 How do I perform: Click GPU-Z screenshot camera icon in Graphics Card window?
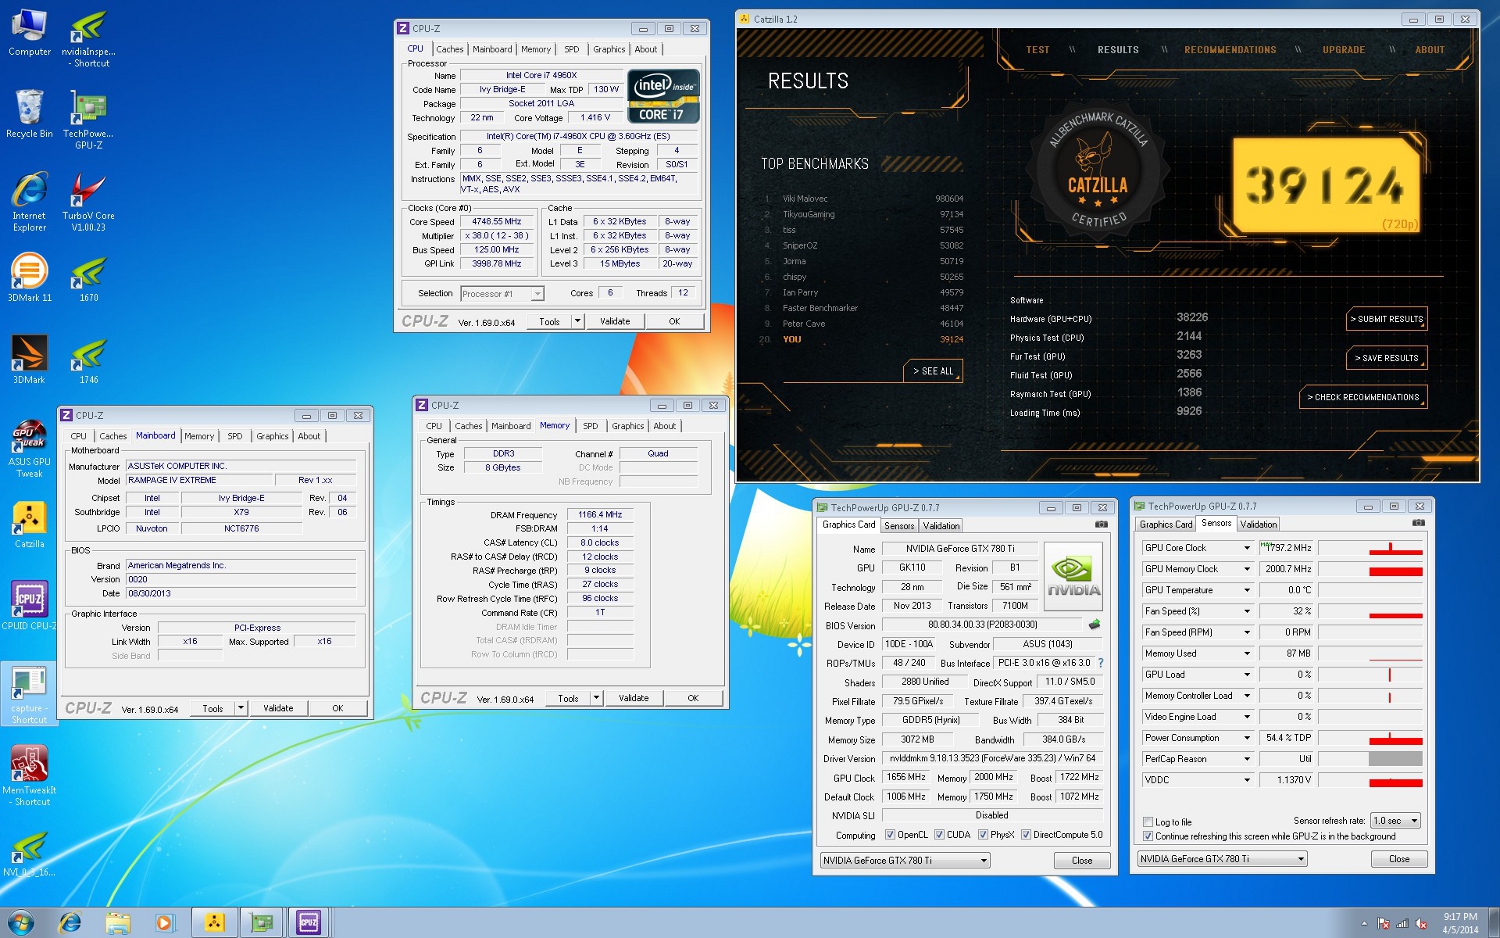[1101, 524]
